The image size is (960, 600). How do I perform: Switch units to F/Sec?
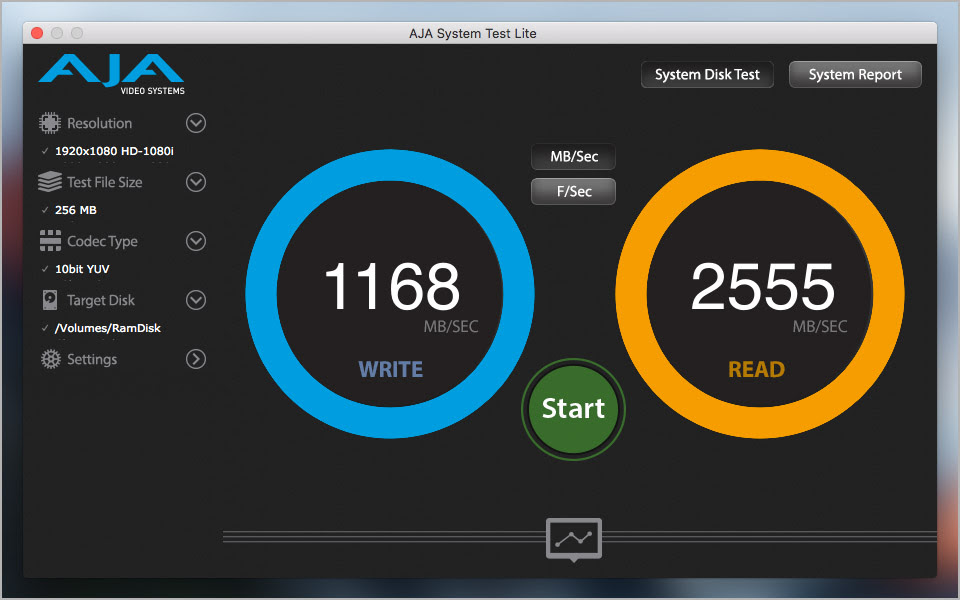pyautogui.click(x=573, y=192)
